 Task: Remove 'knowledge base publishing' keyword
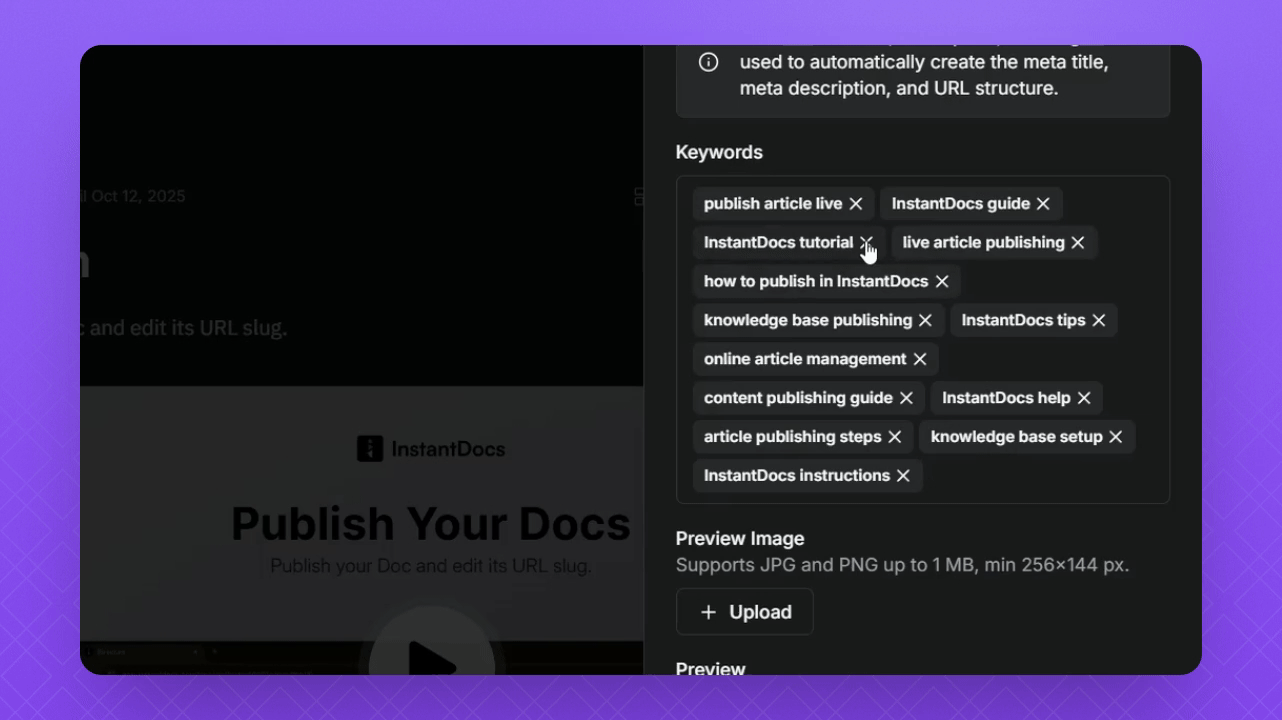[925, 321]
